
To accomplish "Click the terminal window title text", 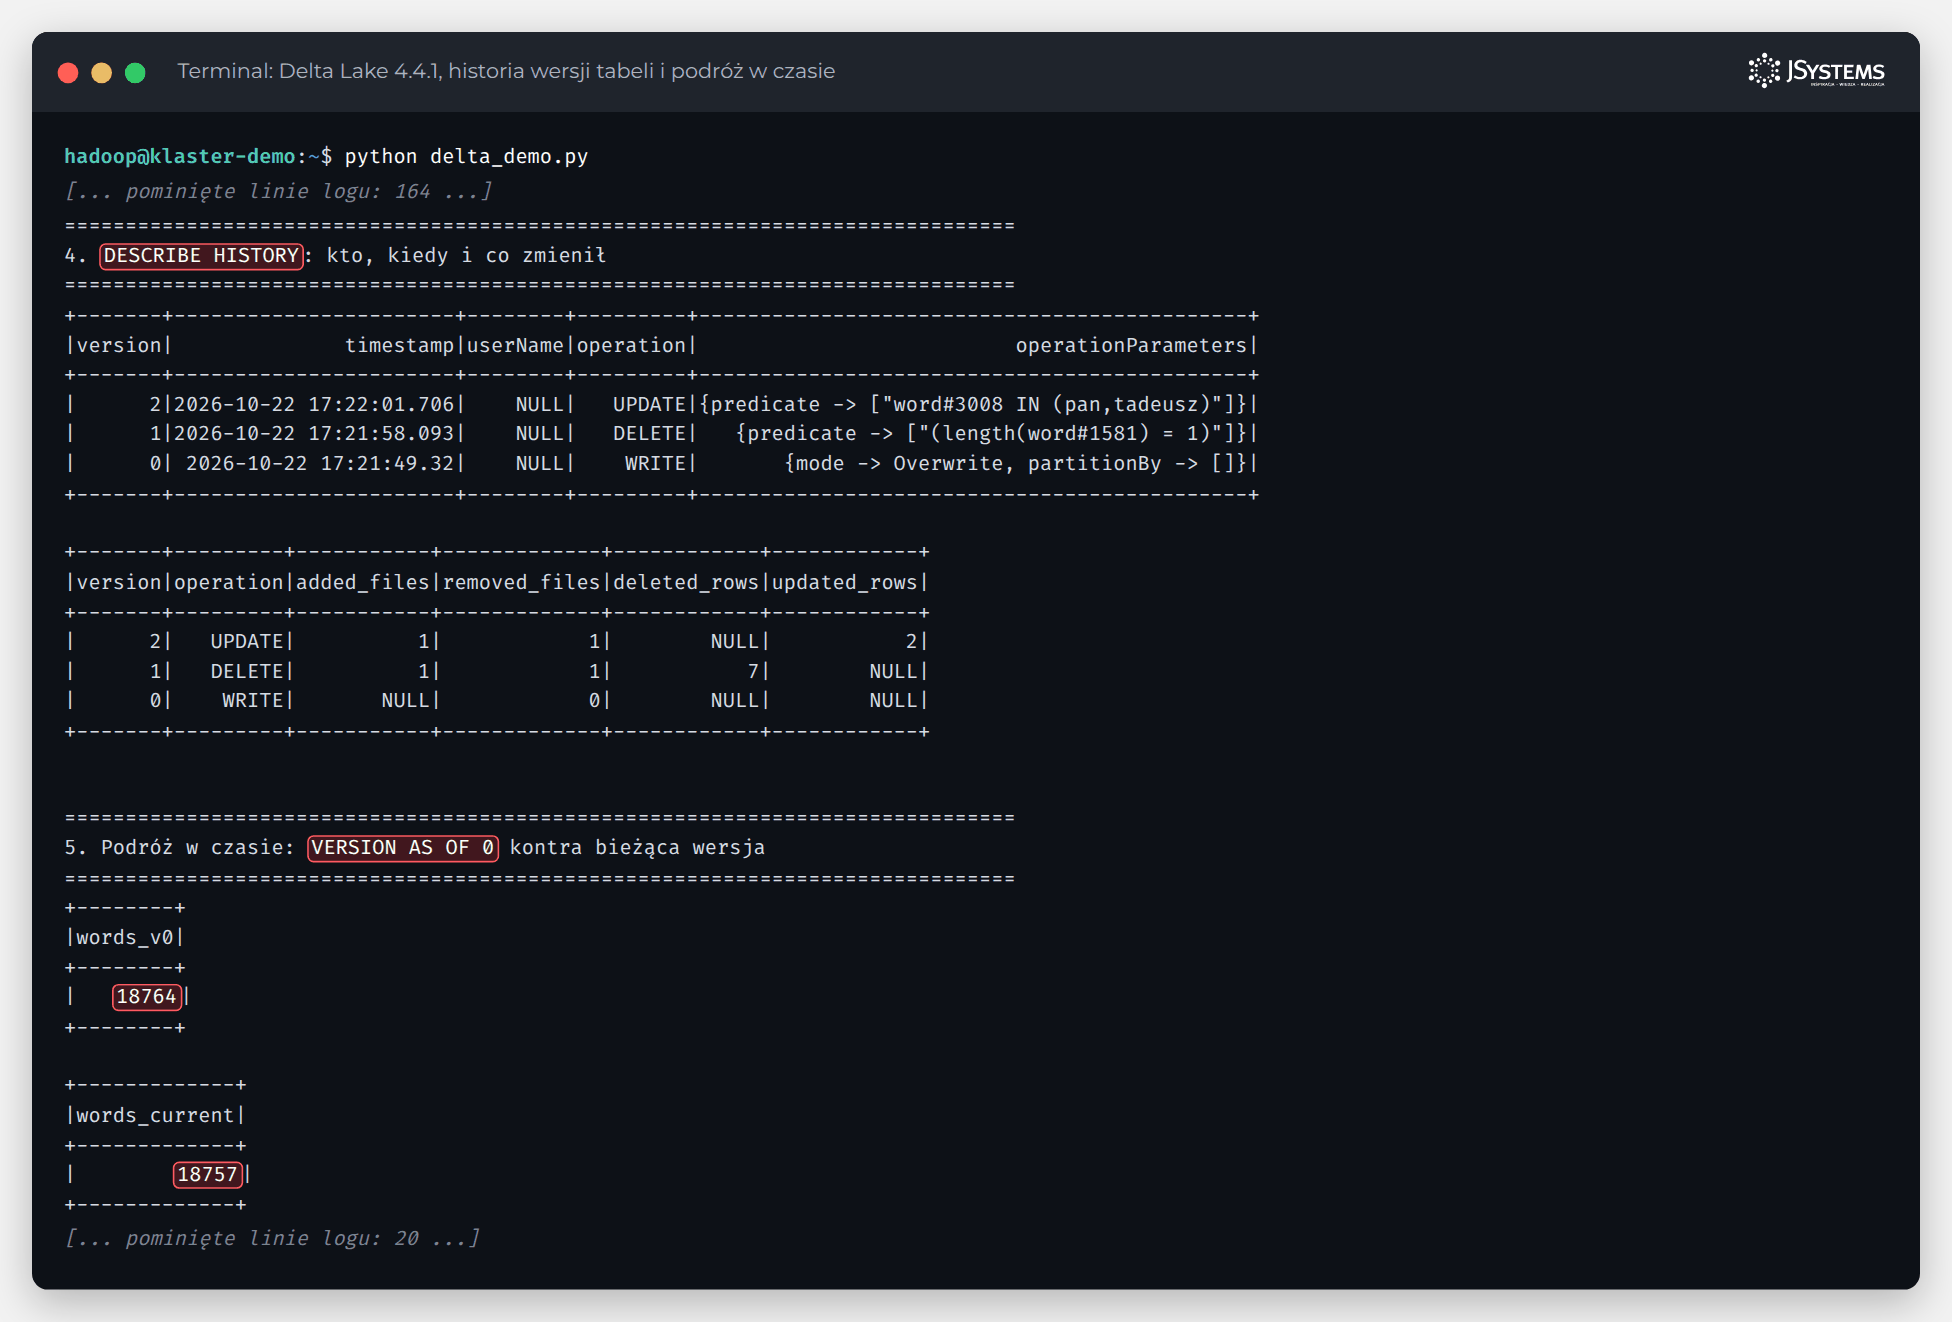I will [x=506, y=71].
